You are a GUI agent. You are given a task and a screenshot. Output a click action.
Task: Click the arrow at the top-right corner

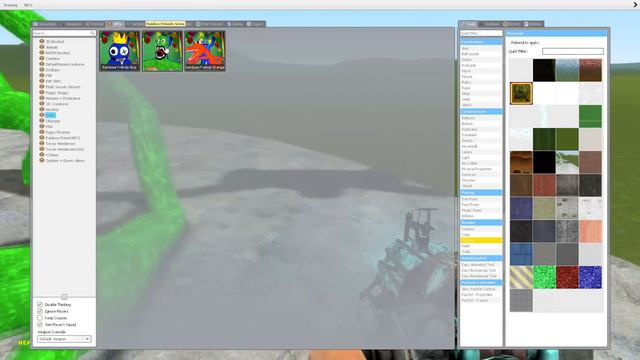(x=635, y=5)
